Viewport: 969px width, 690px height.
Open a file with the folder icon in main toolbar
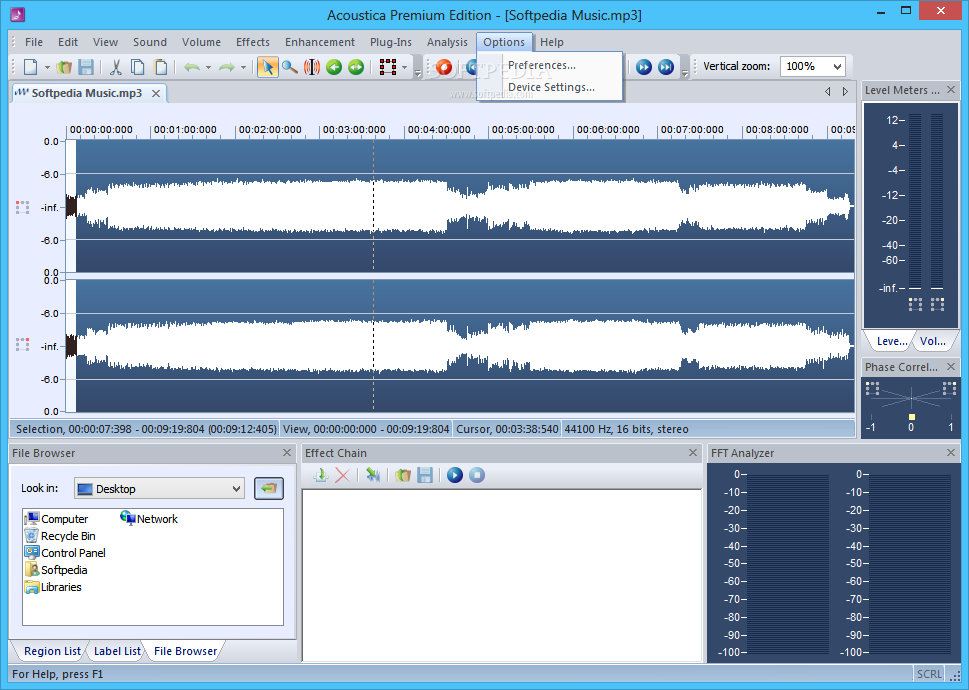[64, 67]
